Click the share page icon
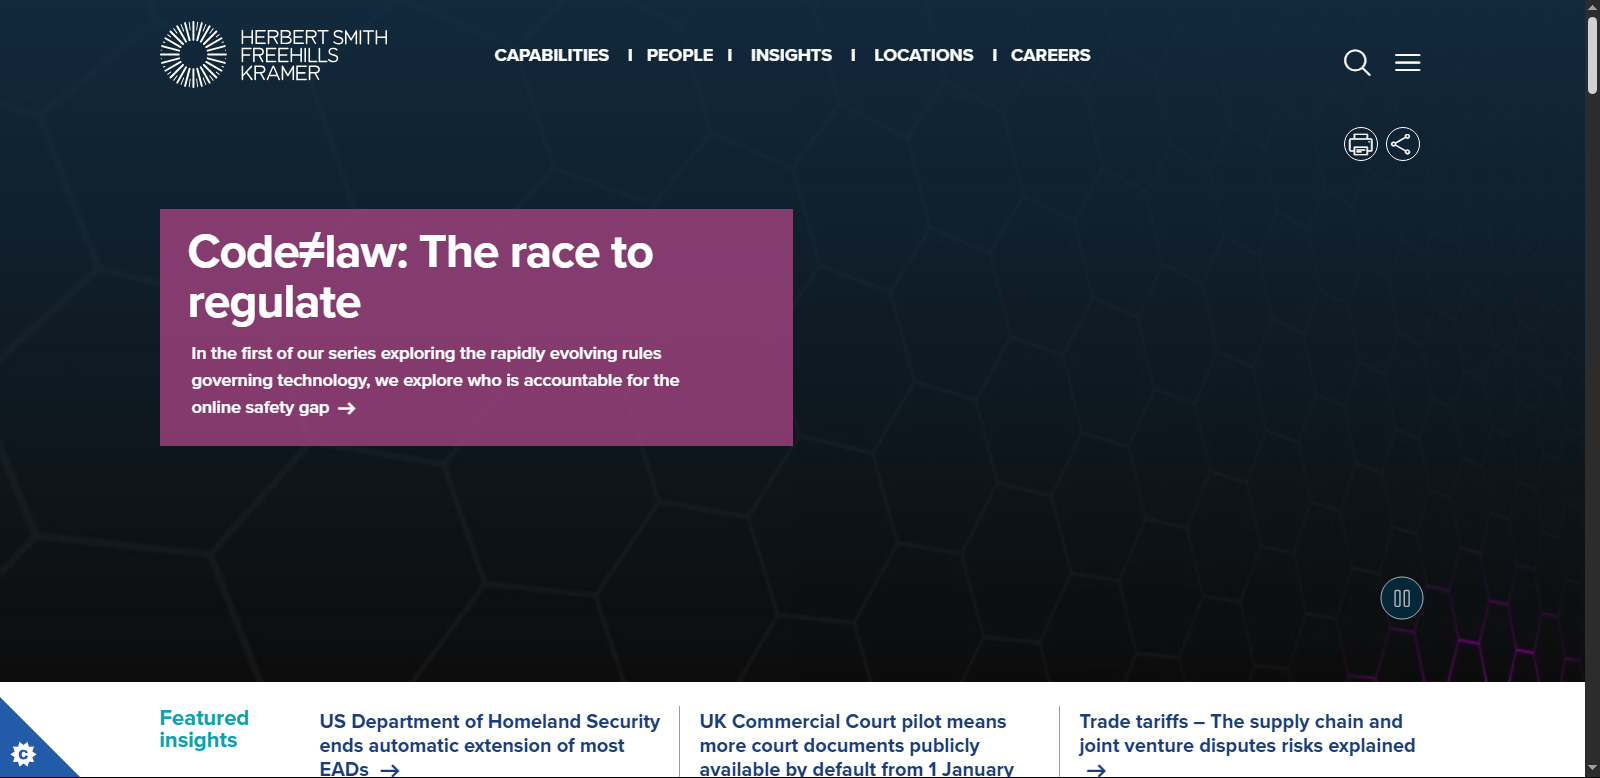The width and height of the screenshot is (1600, 778). [x=1402, y=144]
